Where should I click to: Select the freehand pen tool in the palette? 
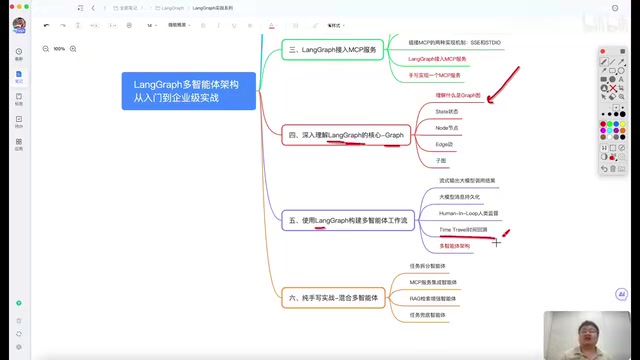click(604, 62)
